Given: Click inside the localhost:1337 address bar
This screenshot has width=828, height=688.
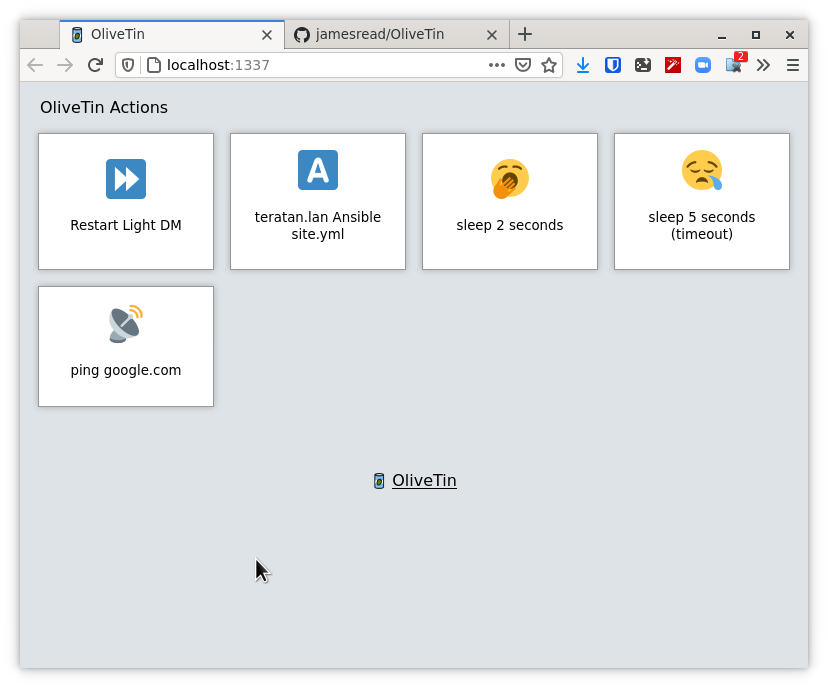Looking at the screenshot, I should 300,64.
